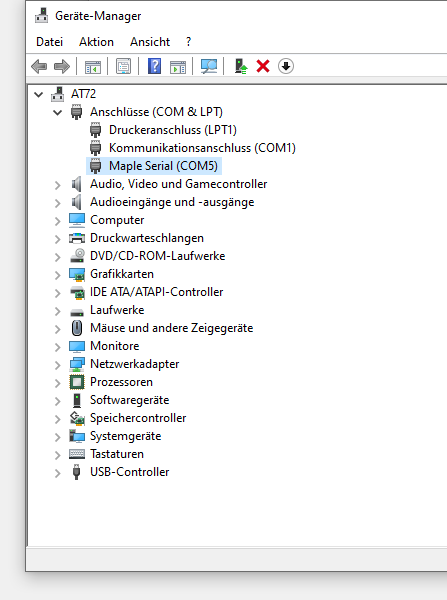447x600 pixels.
Task: Click the forward arrow toolbar button
Action: (x=62, y=67)
